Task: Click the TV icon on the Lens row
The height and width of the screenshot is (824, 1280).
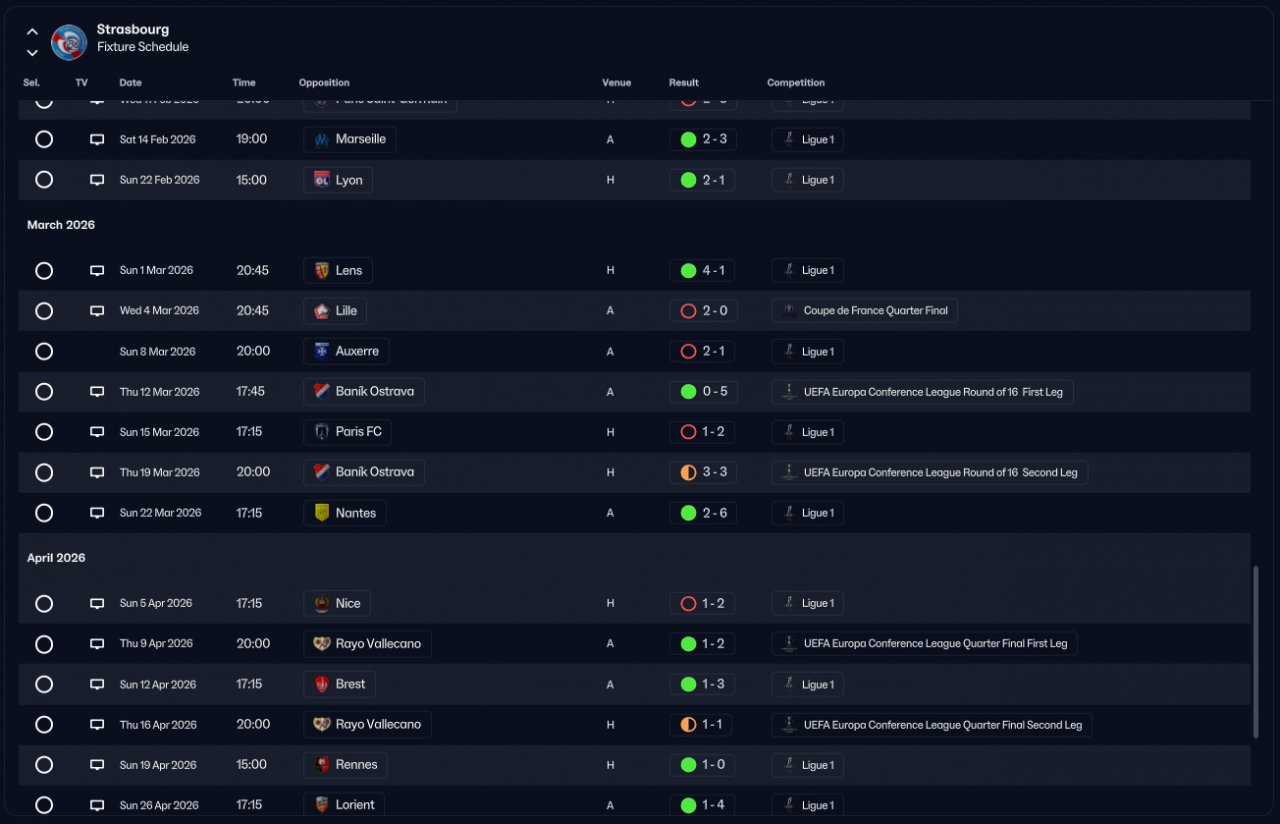Action: pyautogui.click(x=97, y=270)
